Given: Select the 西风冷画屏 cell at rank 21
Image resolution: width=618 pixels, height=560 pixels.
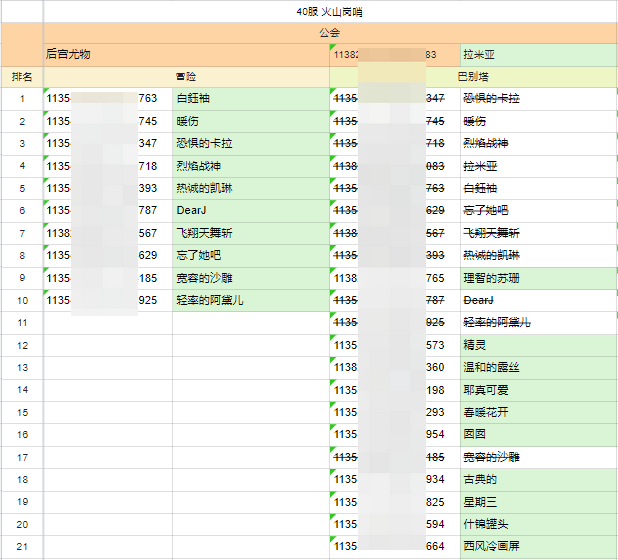Looking at the screenshot, I should tap(538, 546).
